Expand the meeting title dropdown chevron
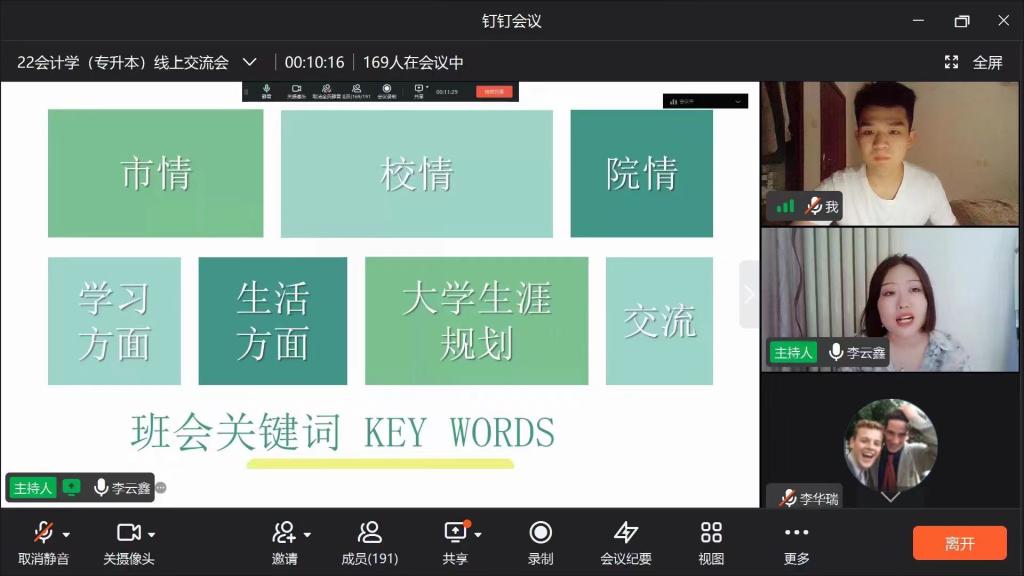Screen dimensions: 1024x576 pyautogui.click(x=250, y=62)
